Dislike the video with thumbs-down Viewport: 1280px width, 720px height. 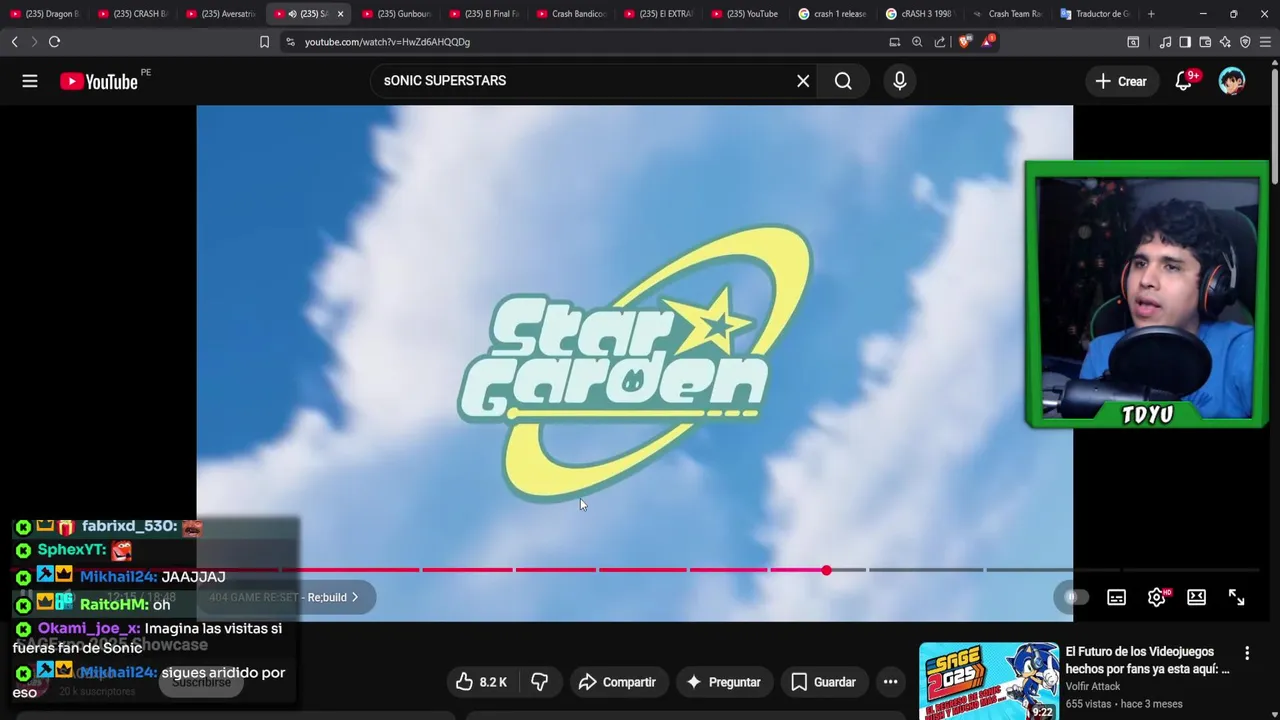[540, 682]
